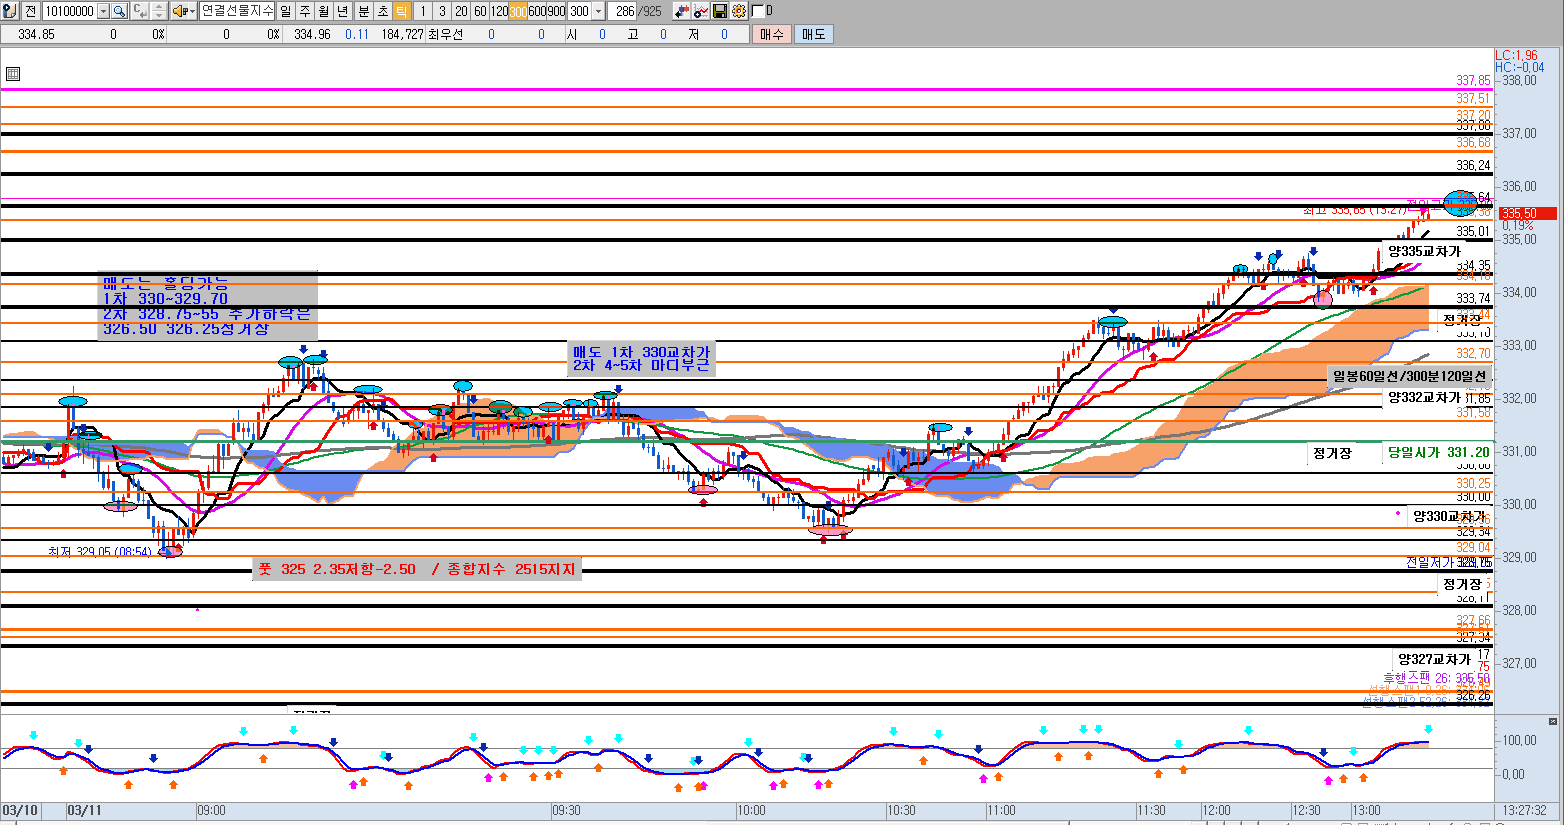Click the 전일저가 label at right
Image resolution: width=1564 pixels, height=825 pixels.
pos(1430,563)
